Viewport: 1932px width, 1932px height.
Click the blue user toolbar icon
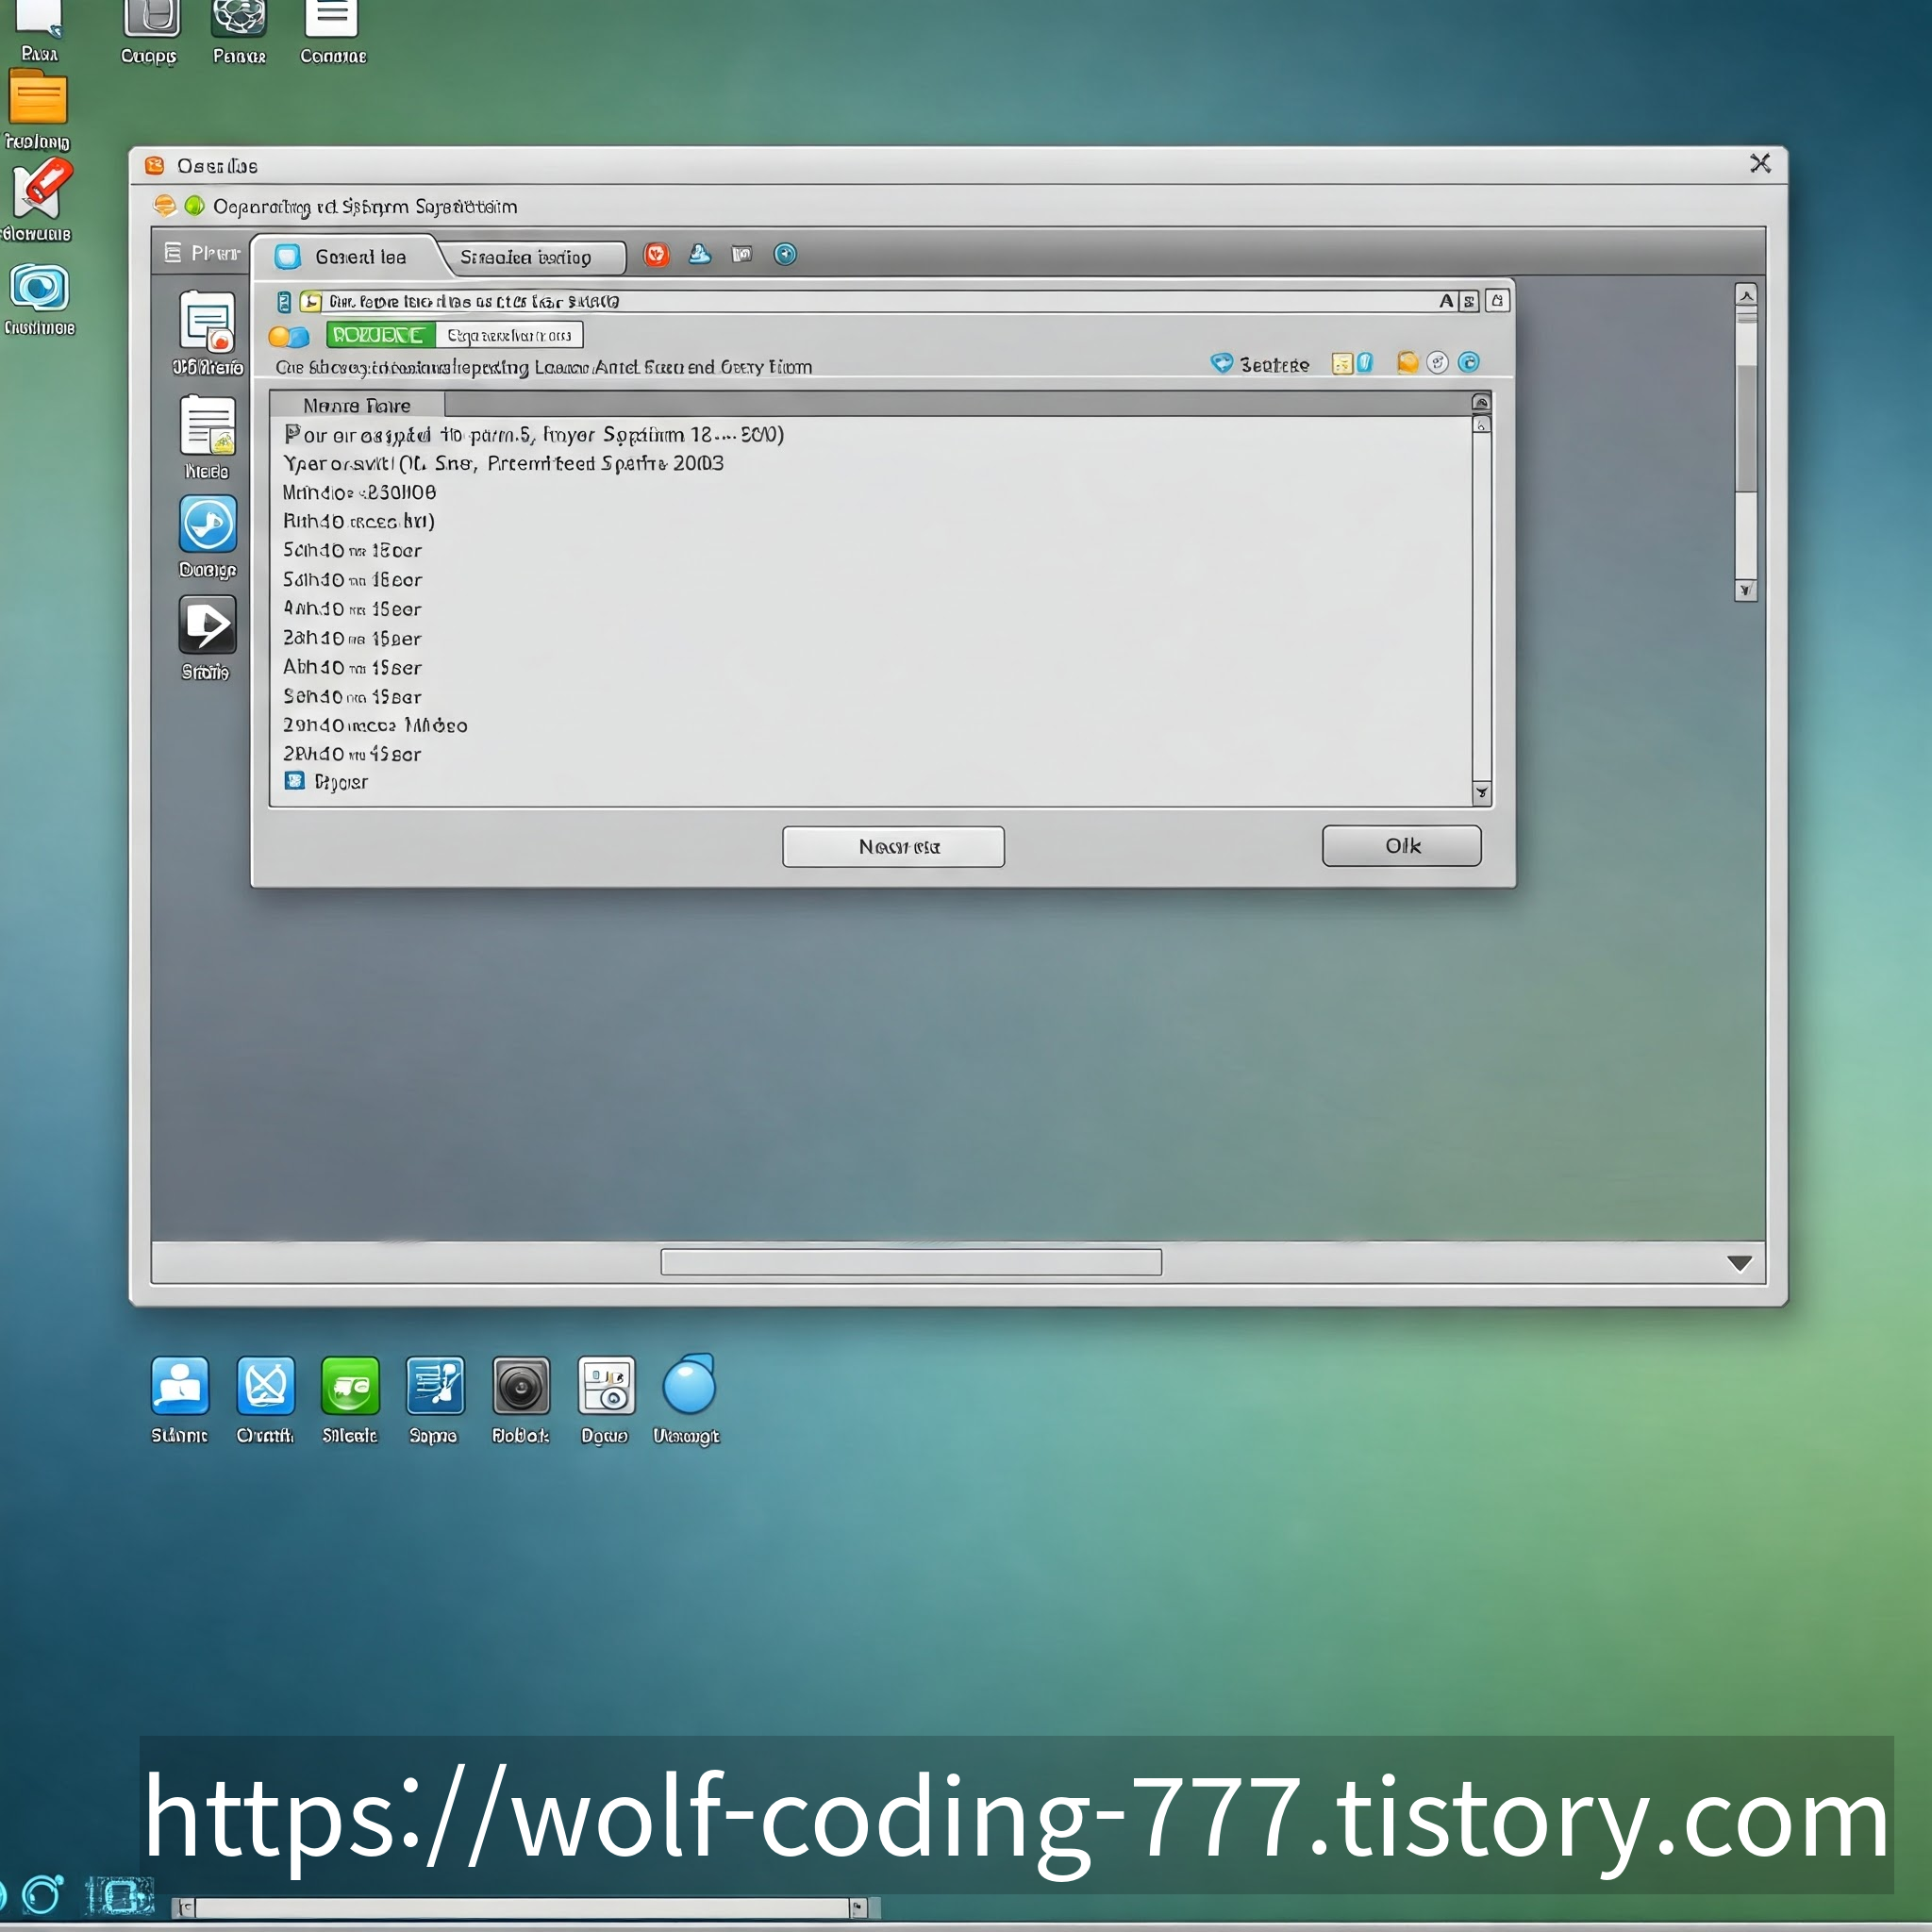pyautogui.click(x=699, y=255)
